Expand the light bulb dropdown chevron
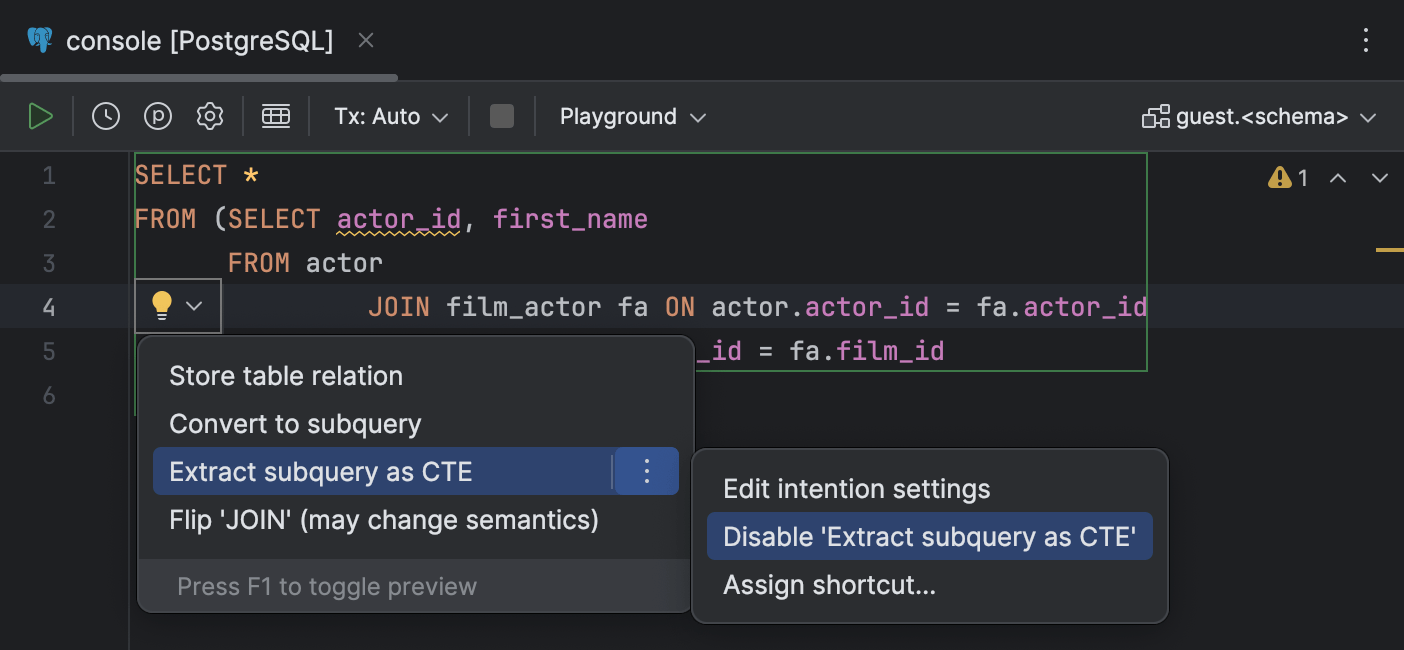The width and height of the screenshot is (1404, 650). [x=195, y=306]
